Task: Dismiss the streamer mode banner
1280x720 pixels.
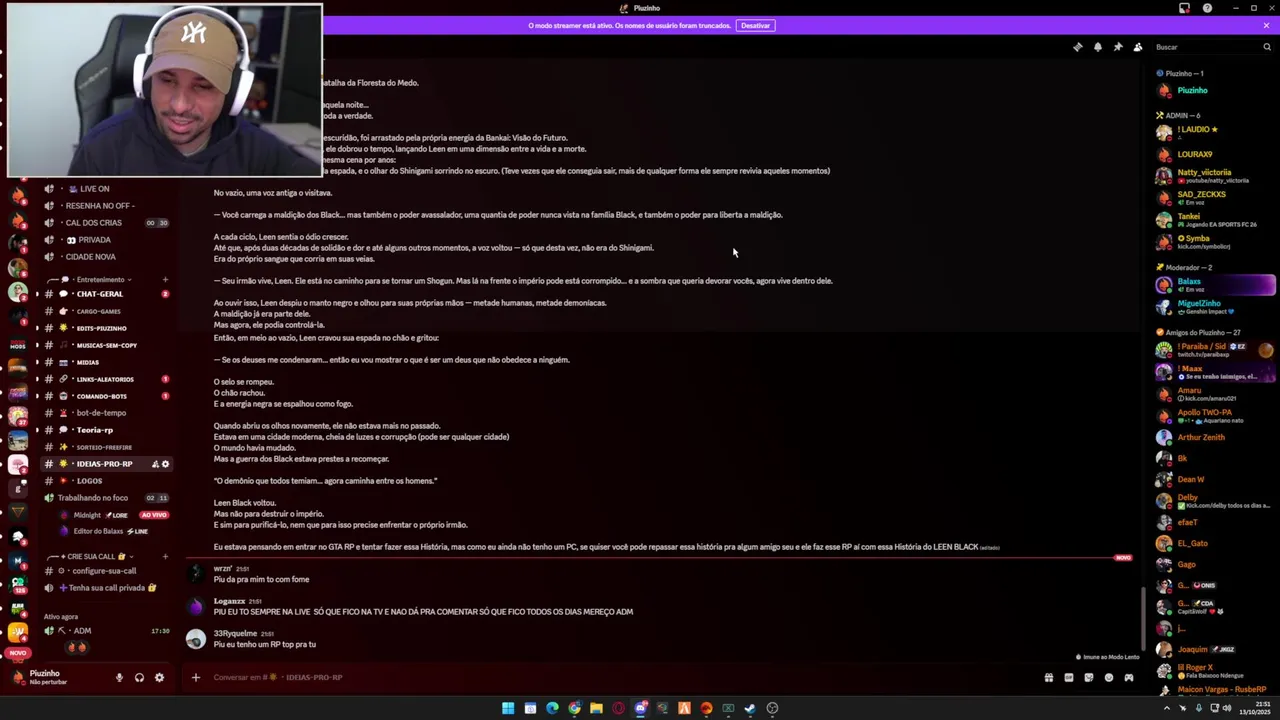Action: [1266, 25]
